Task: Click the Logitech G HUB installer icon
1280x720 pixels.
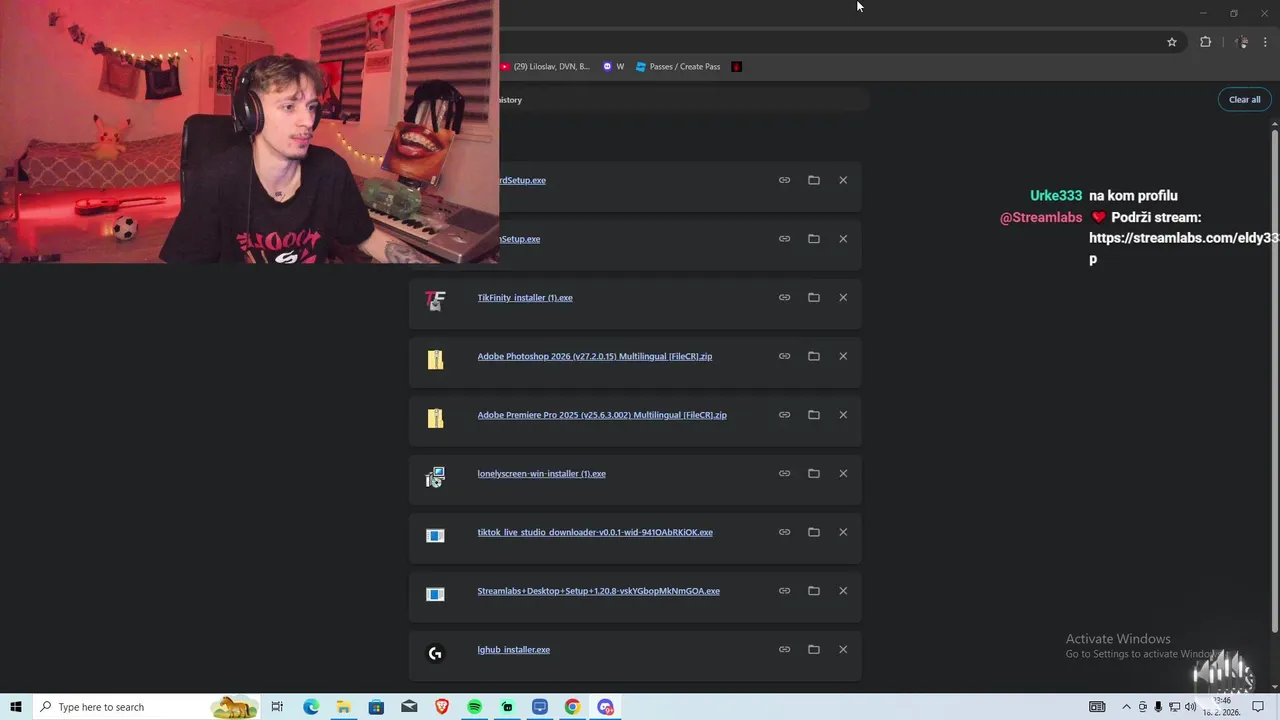Action: 435,653
